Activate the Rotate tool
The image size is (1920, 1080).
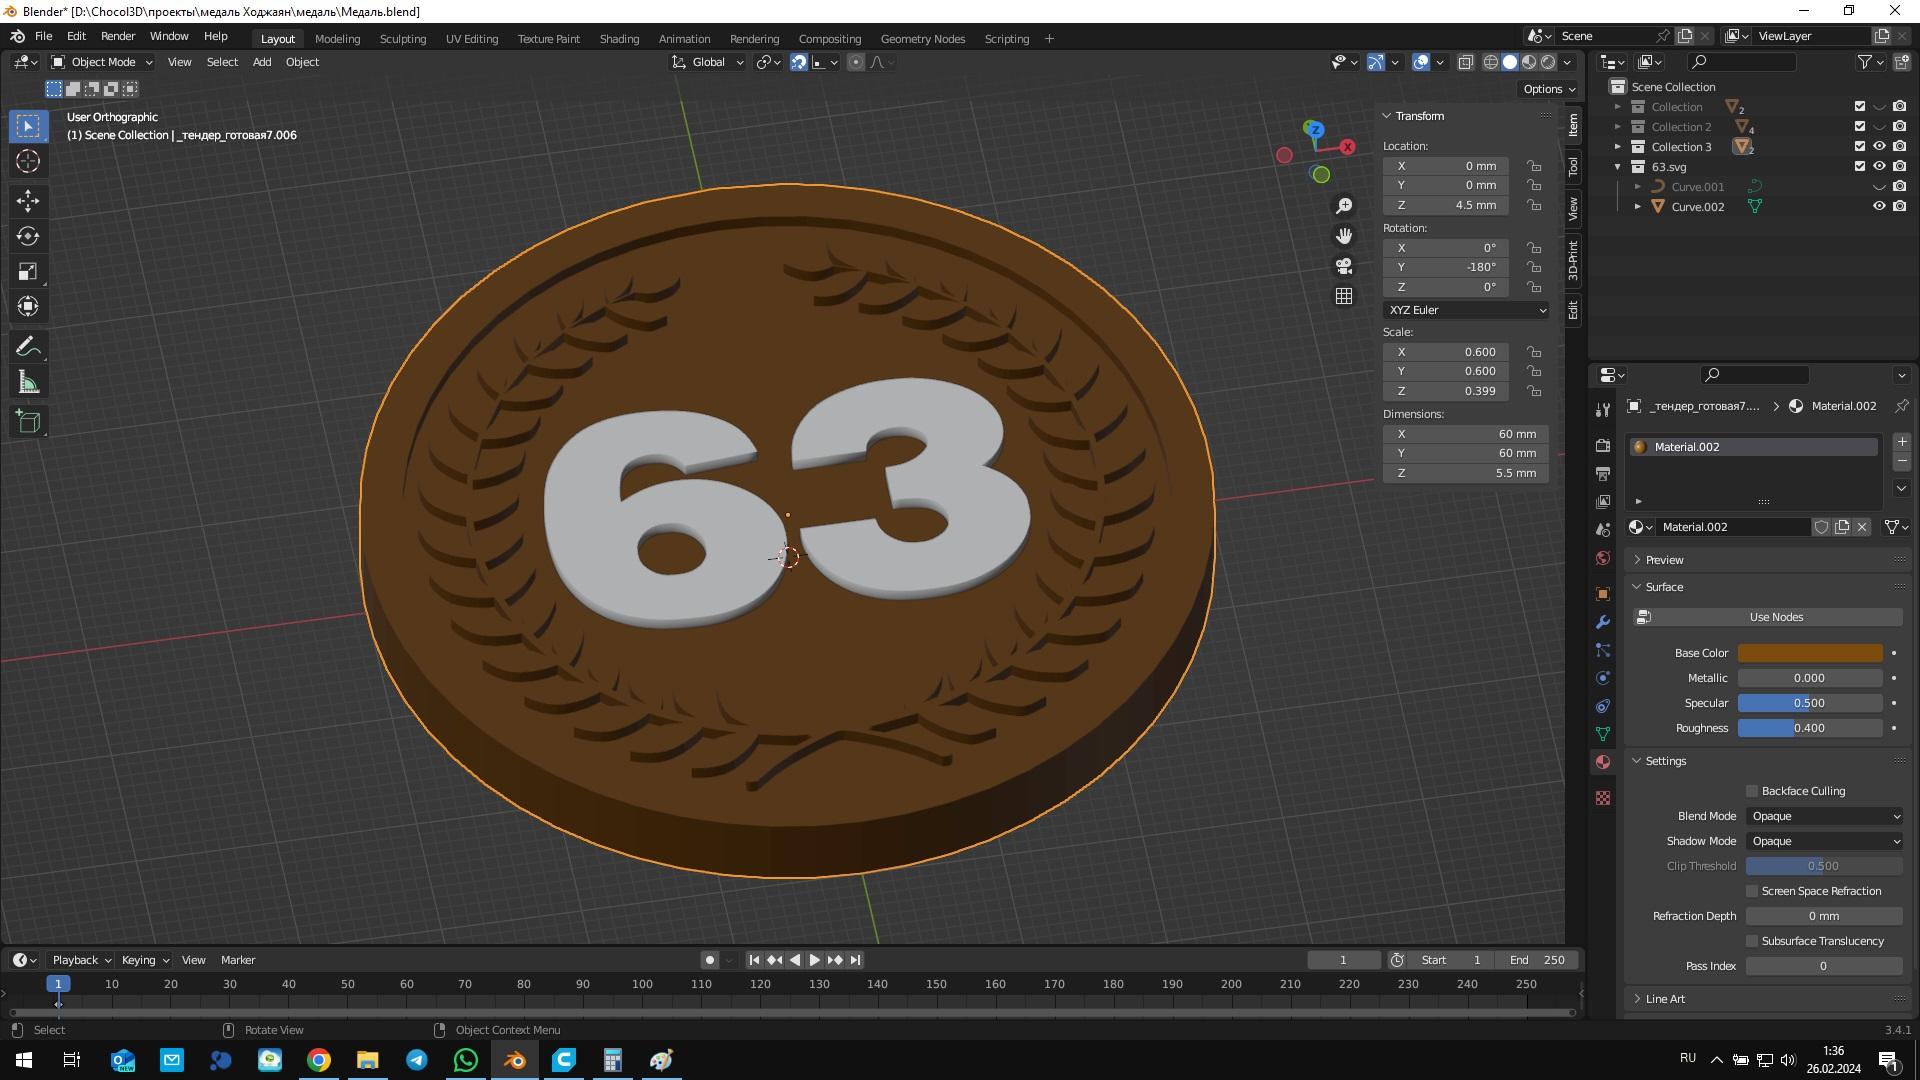pyautogui.click(x=28, y=236)
